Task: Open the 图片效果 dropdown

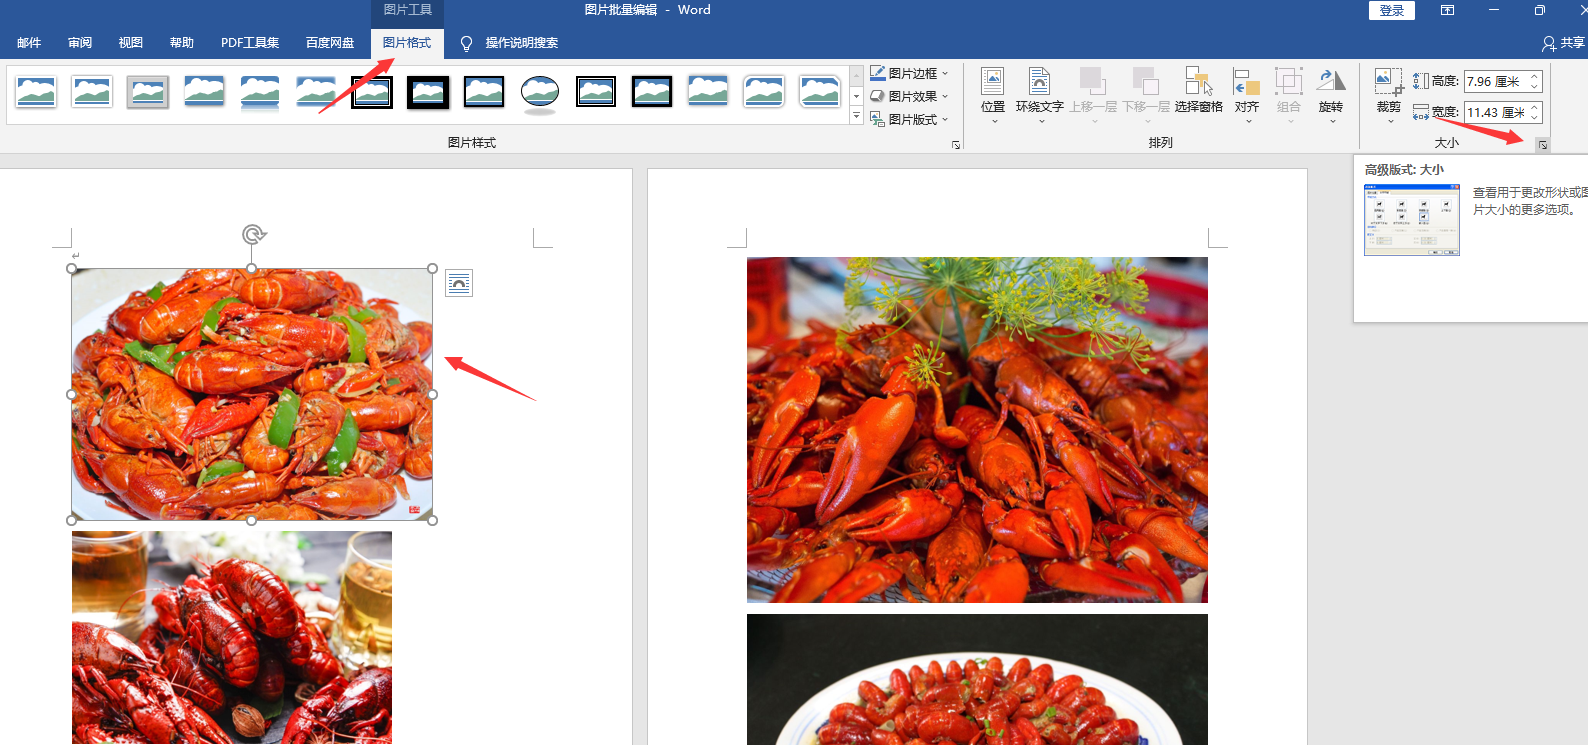Action: tap(909, 96)
